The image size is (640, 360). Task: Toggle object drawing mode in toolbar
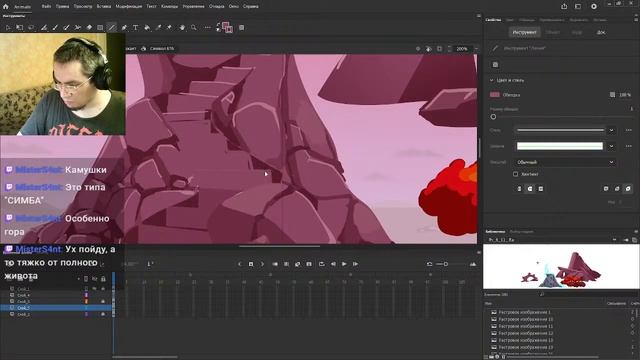[242, 28]
